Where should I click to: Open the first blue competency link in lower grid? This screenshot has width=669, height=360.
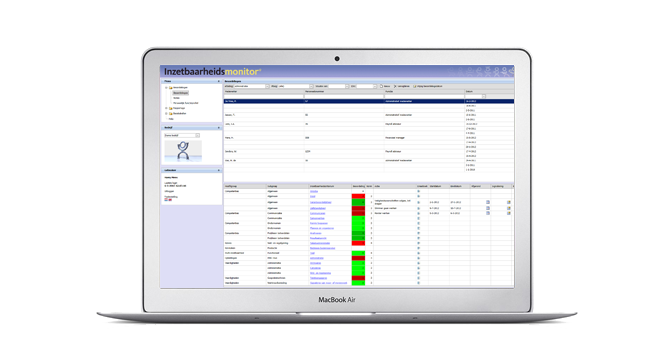click(x=314, y=192)
